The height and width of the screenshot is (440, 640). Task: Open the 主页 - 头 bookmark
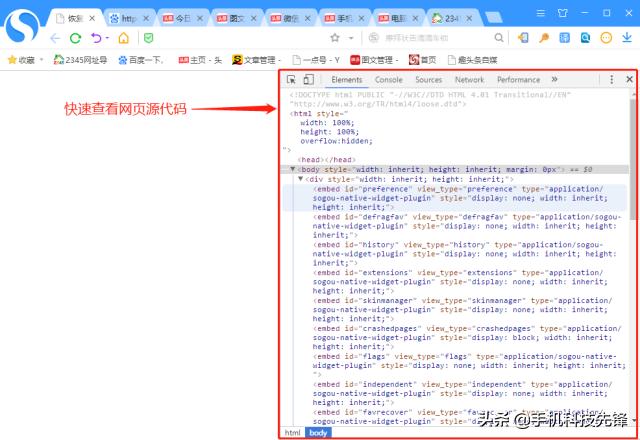pyautogui.click(x=200, y=60)
